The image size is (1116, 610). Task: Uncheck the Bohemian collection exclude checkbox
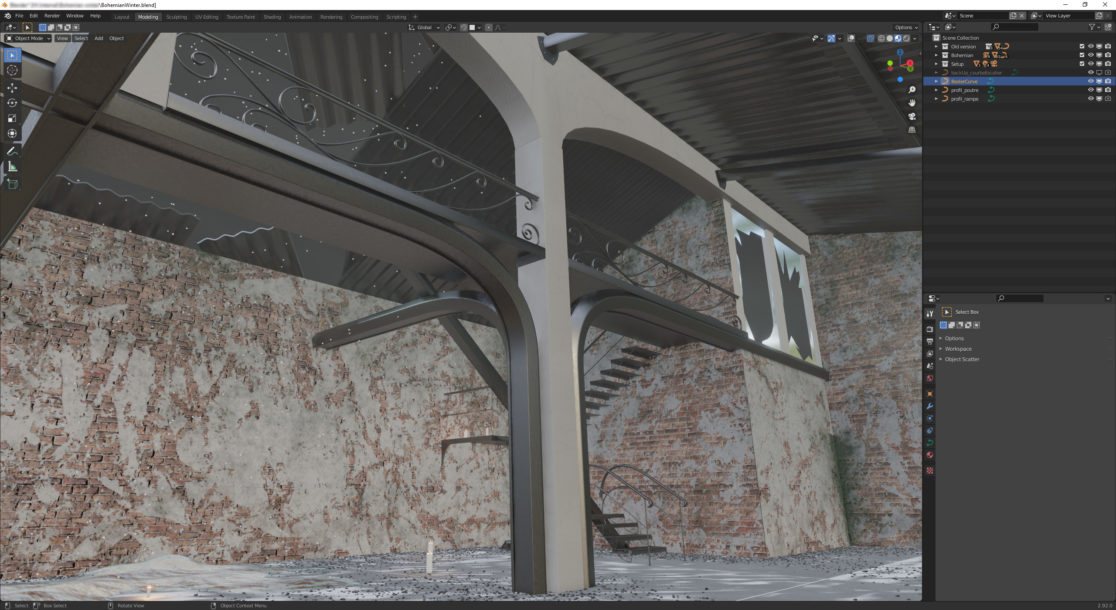(x=1081, y=55)
